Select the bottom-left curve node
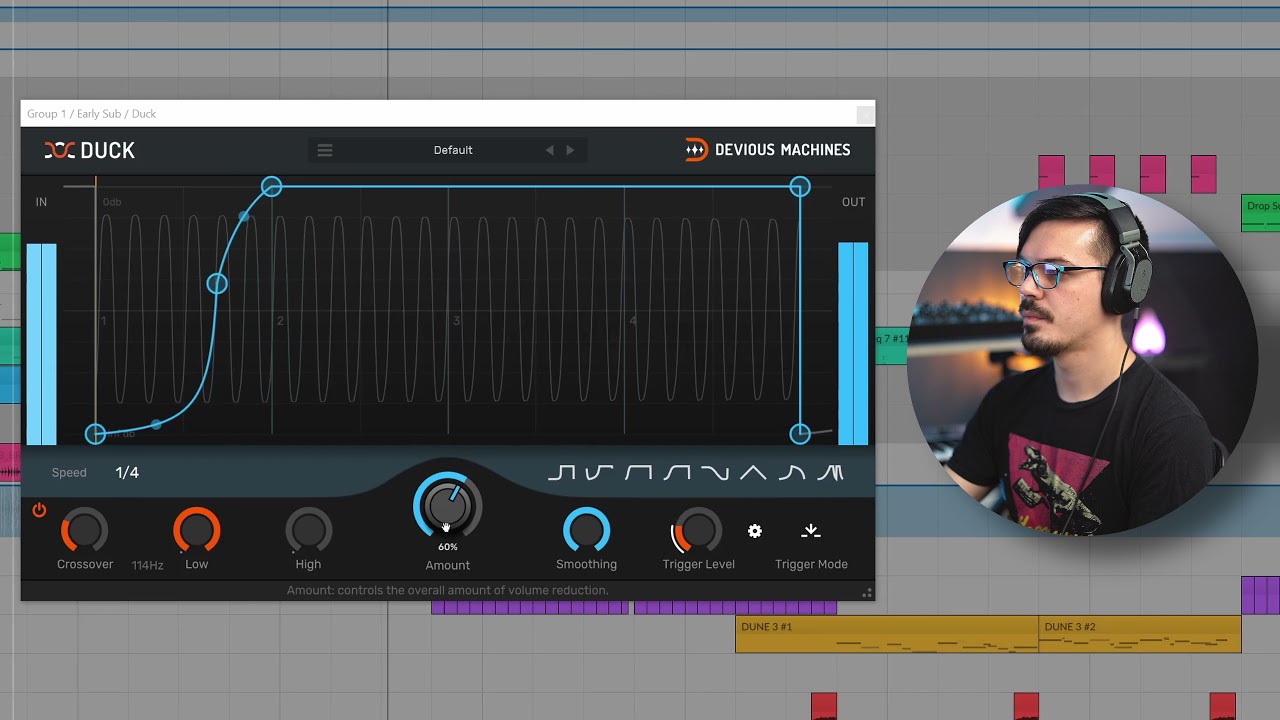This screenshot has width=1280, height=720. (x=95, y=434)
